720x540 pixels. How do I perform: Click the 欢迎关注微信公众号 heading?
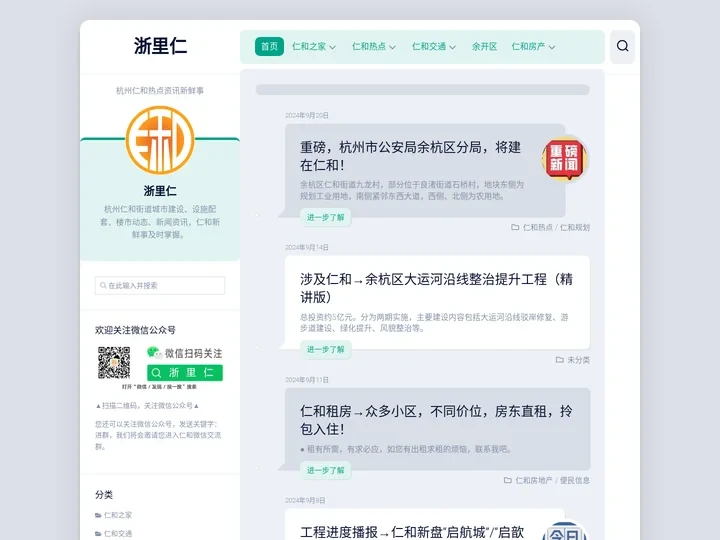click(x=135, y=330)
